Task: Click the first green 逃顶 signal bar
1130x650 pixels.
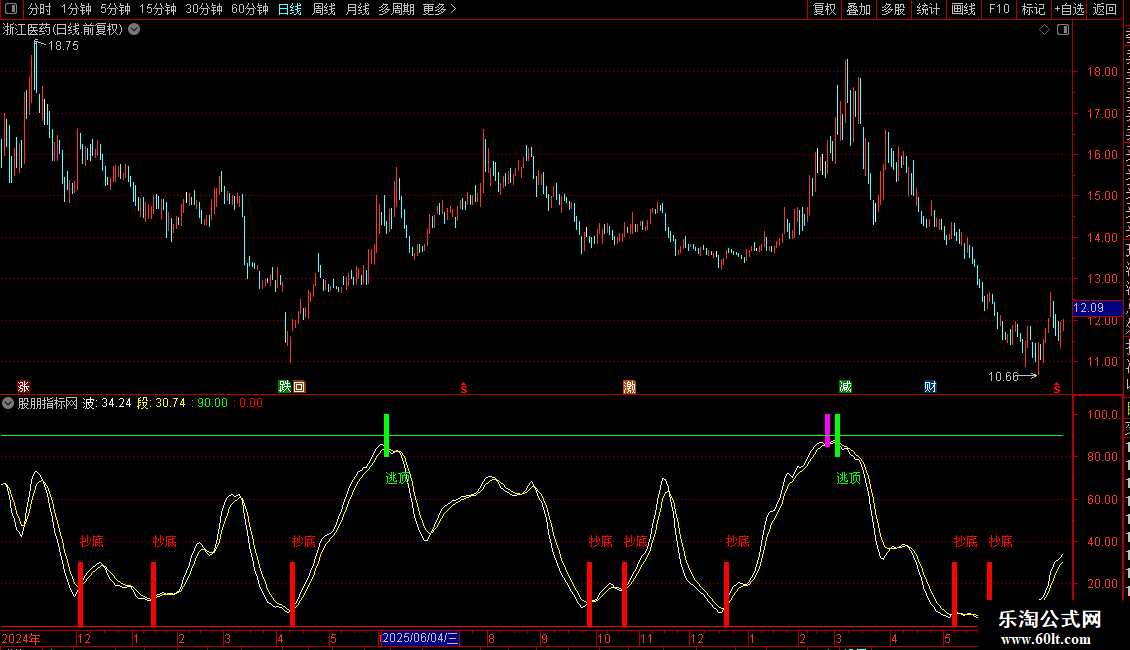Action: tap(387, 435)
